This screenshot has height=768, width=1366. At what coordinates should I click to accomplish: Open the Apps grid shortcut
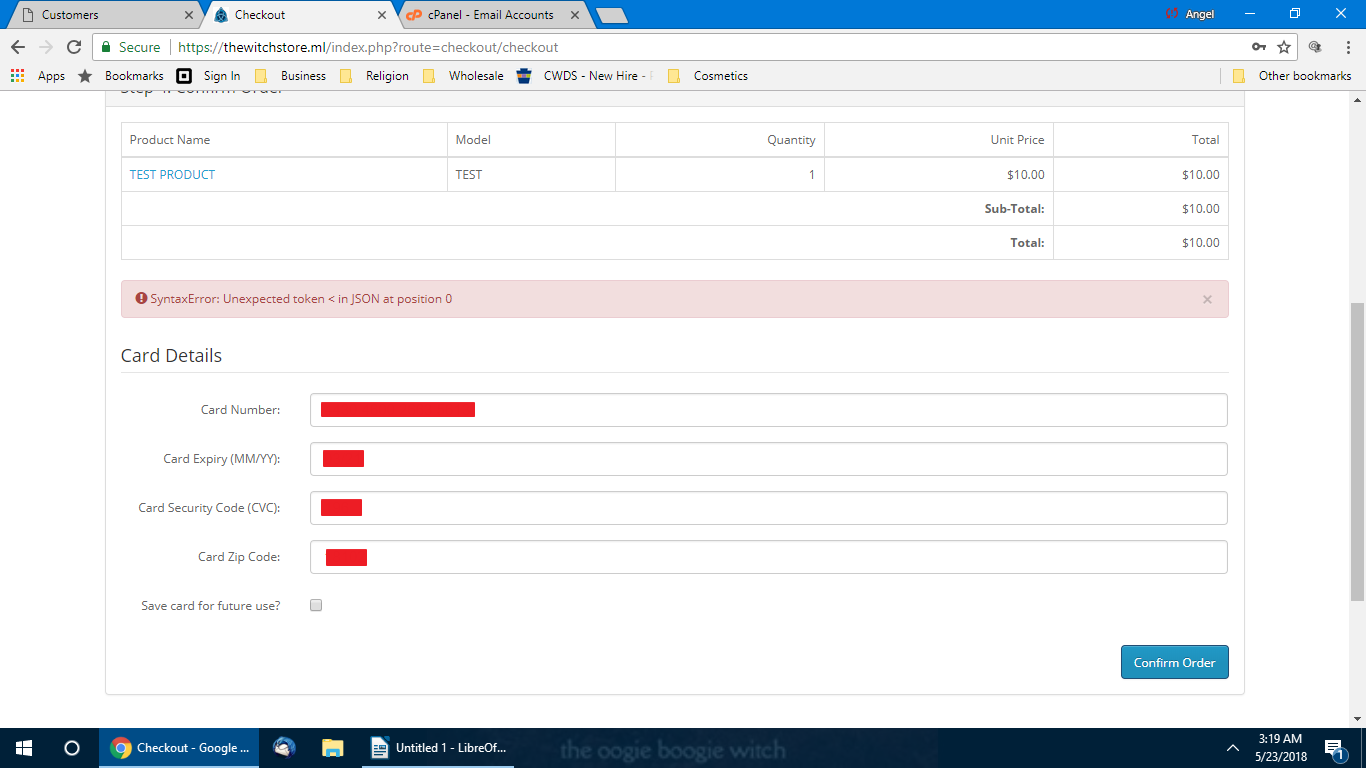[x=37, y=76]
